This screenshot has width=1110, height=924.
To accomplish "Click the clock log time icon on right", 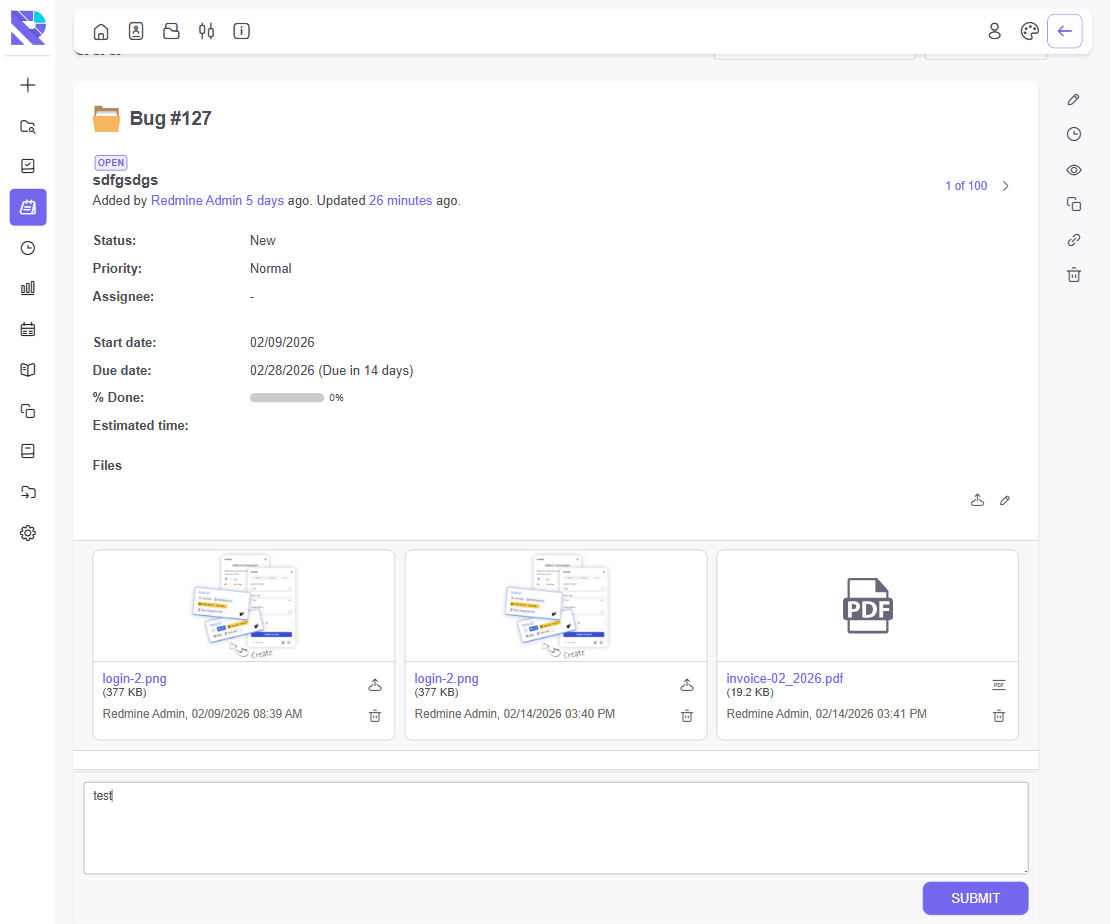I will tap(1073, 134).
